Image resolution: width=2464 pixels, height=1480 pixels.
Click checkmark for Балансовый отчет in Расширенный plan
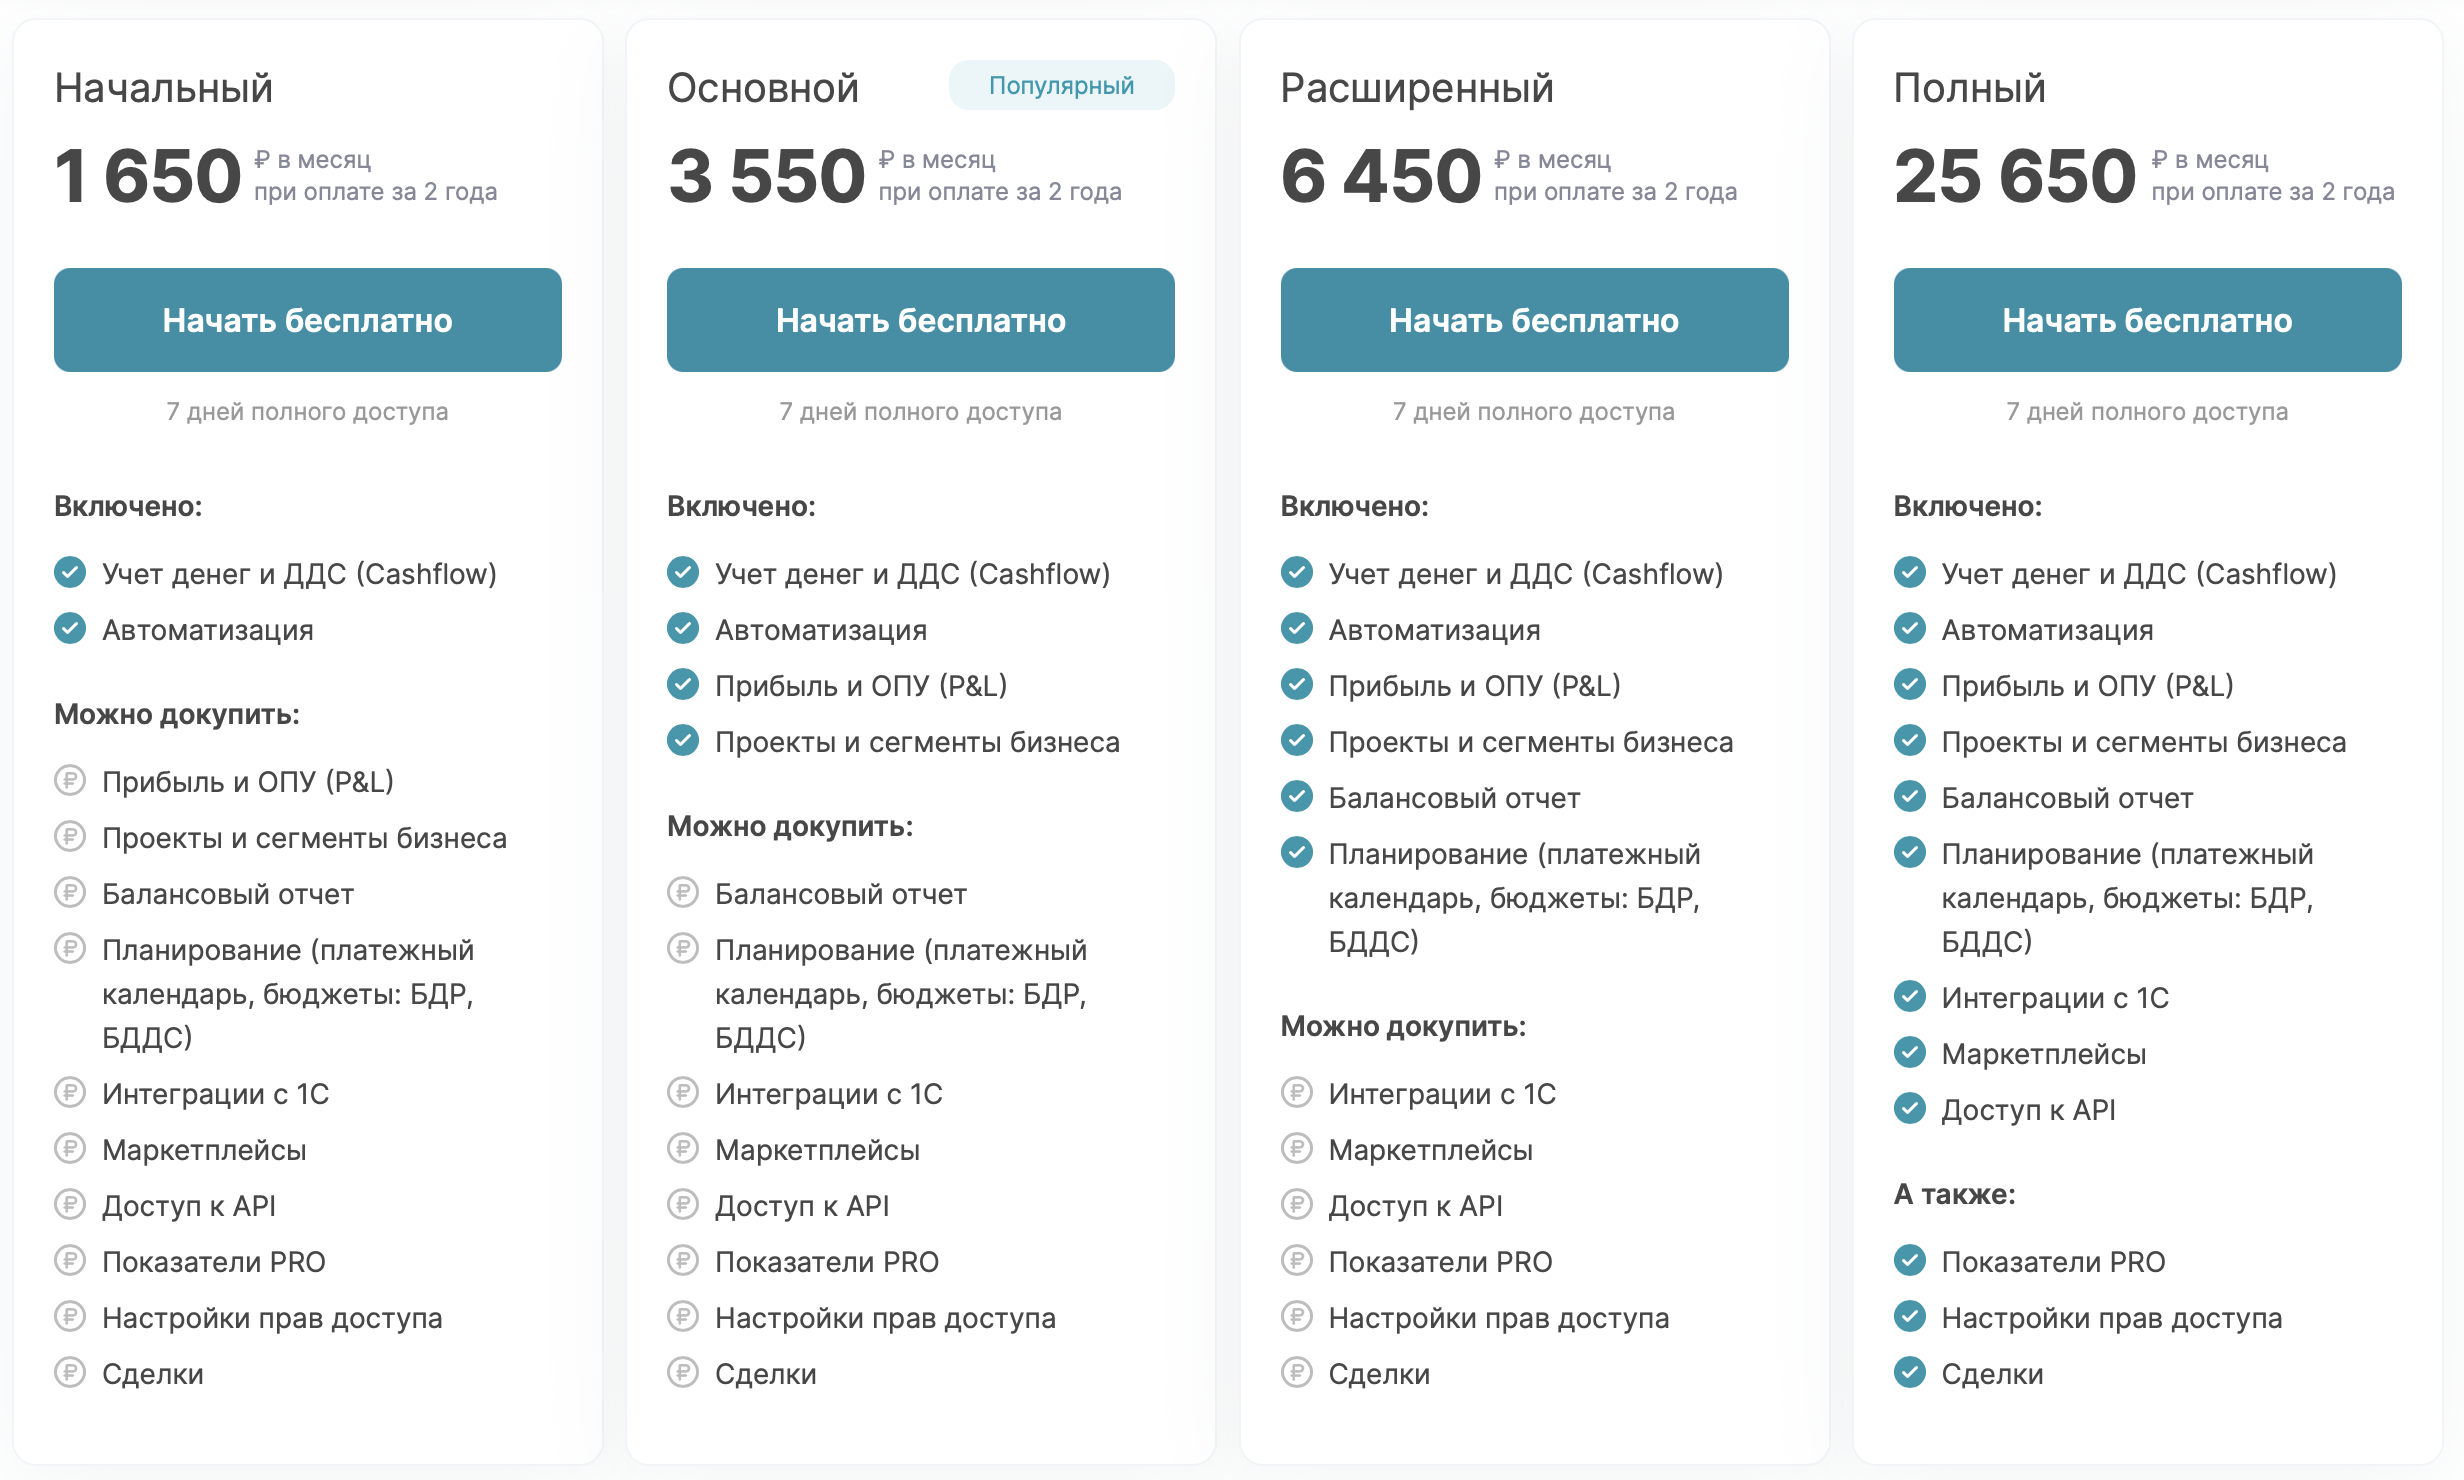[x=1296, y=796]
